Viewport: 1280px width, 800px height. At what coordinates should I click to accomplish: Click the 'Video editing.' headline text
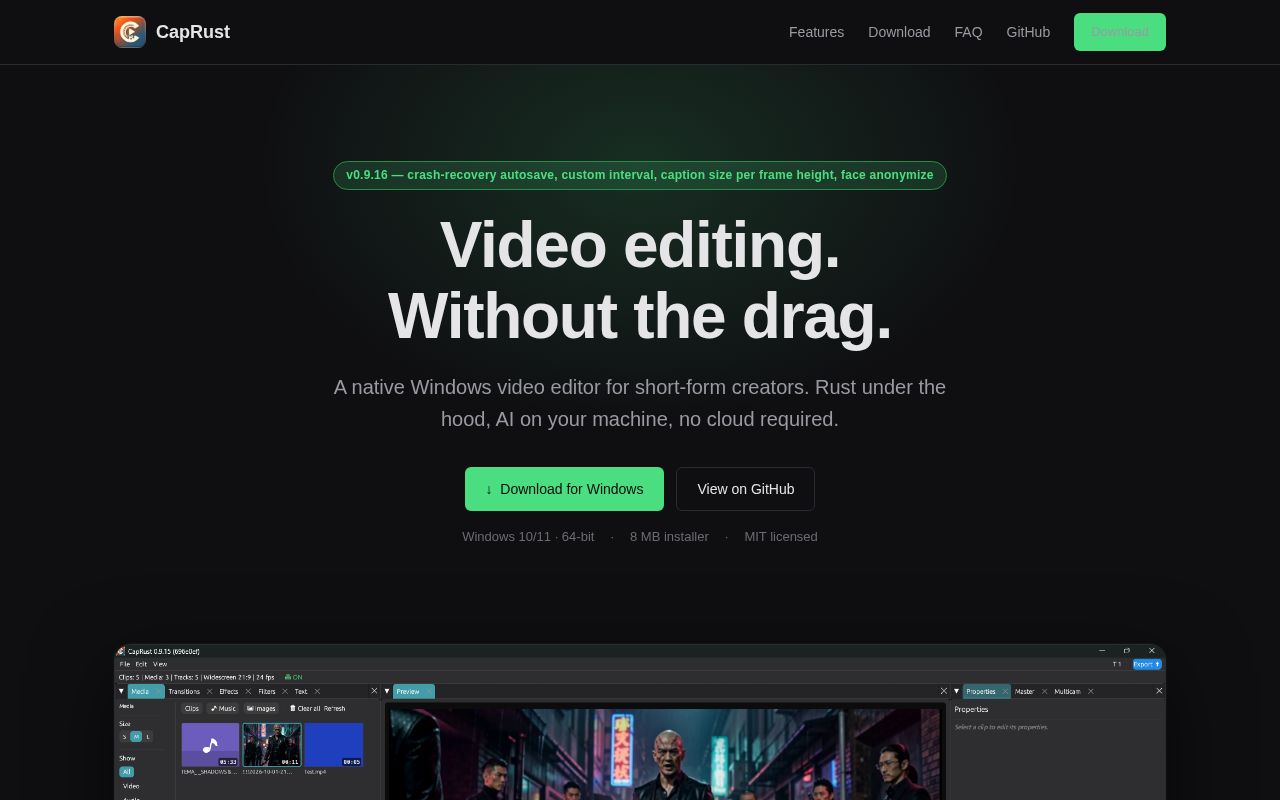pyautogui.click(x=640, y=245)
